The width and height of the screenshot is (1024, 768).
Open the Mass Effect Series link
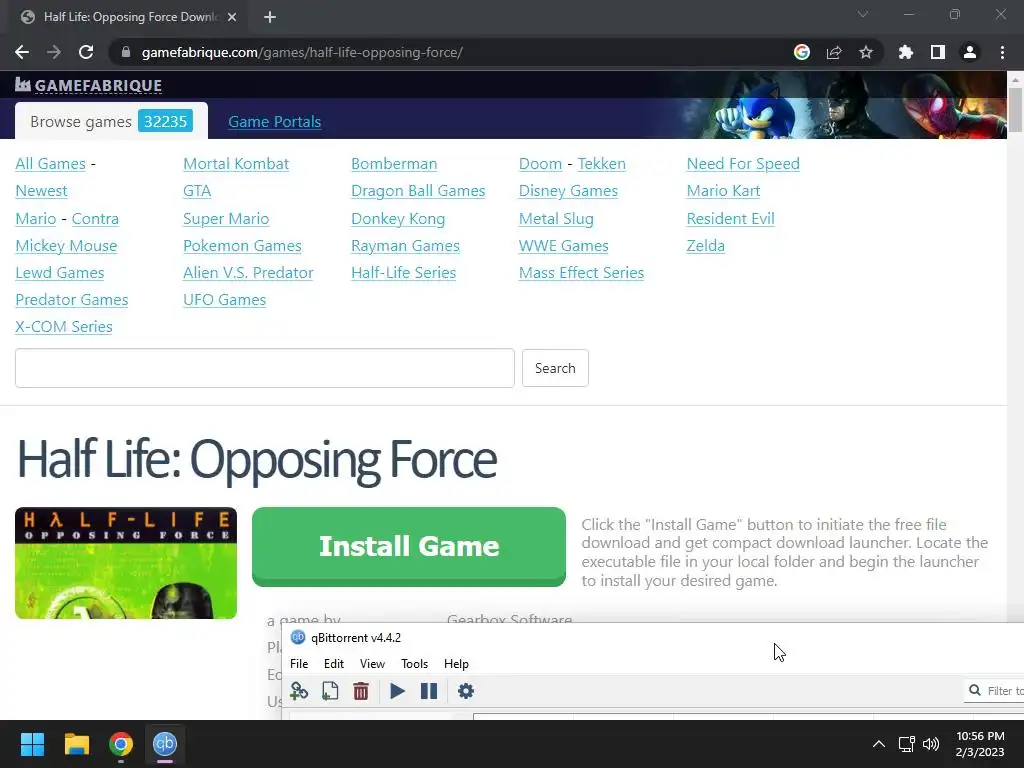581,273
